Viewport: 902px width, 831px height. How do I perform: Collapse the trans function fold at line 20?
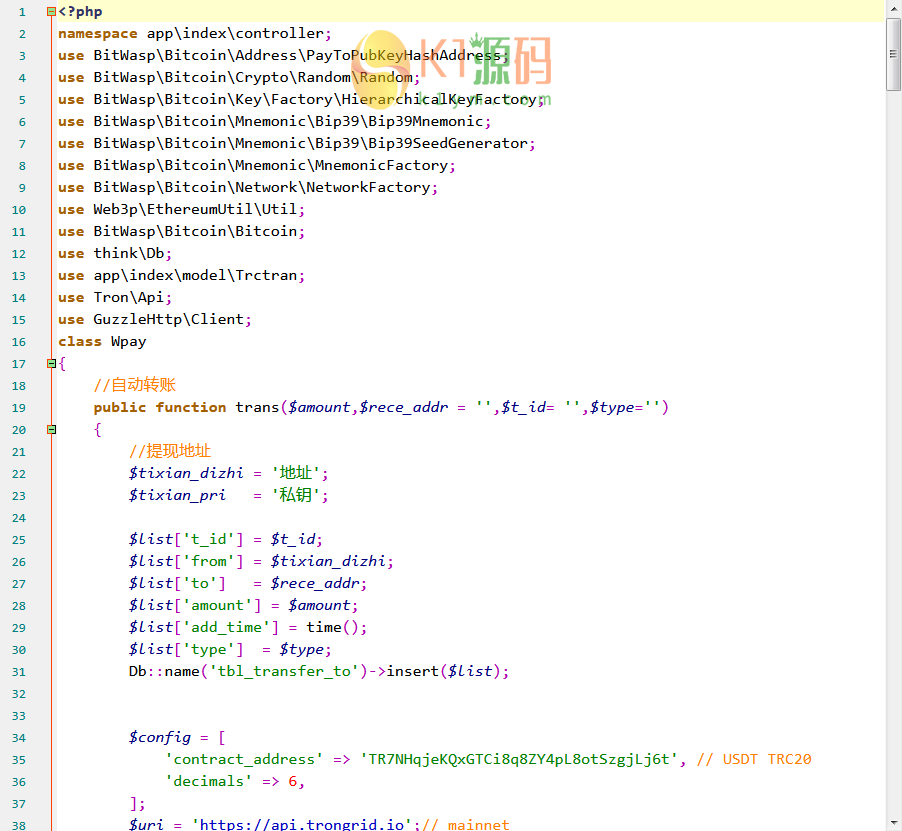[51, 430]
